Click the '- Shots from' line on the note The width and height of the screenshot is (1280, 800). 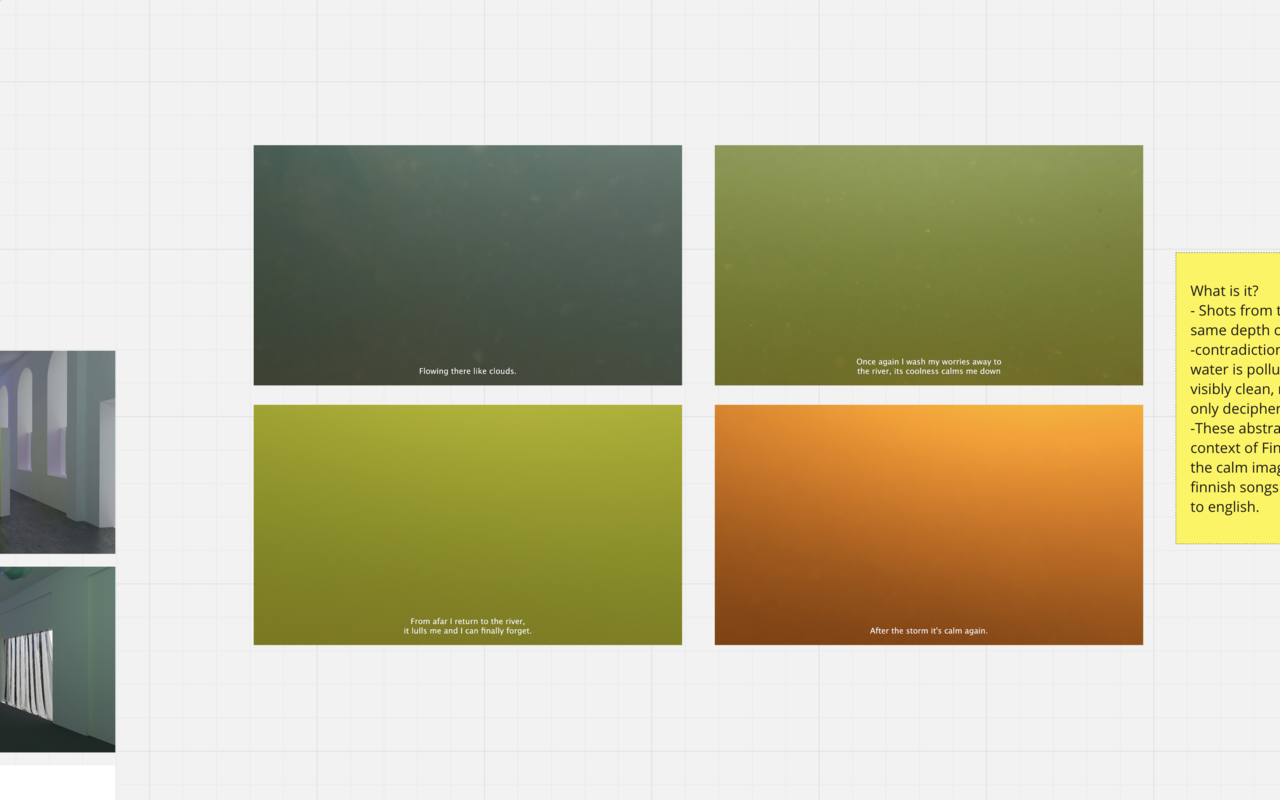click(1234, 311)
